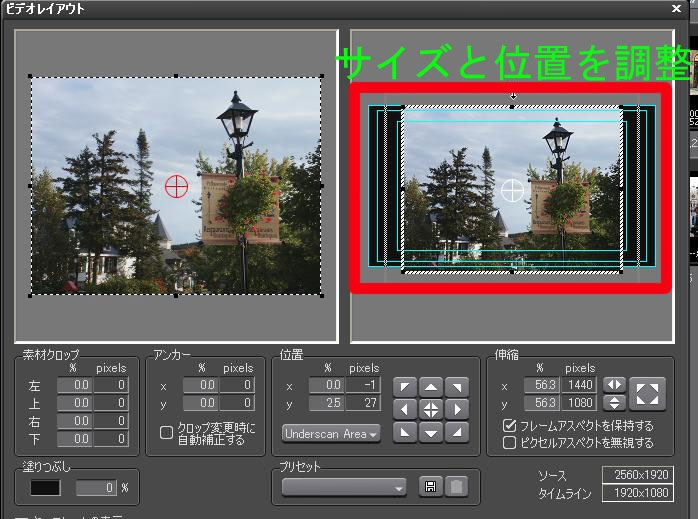Image resolution: width=698 pixels, height=519 pixels.
Task: Uncheck keep frame aspect checkbox
Action: pos(509,426)
